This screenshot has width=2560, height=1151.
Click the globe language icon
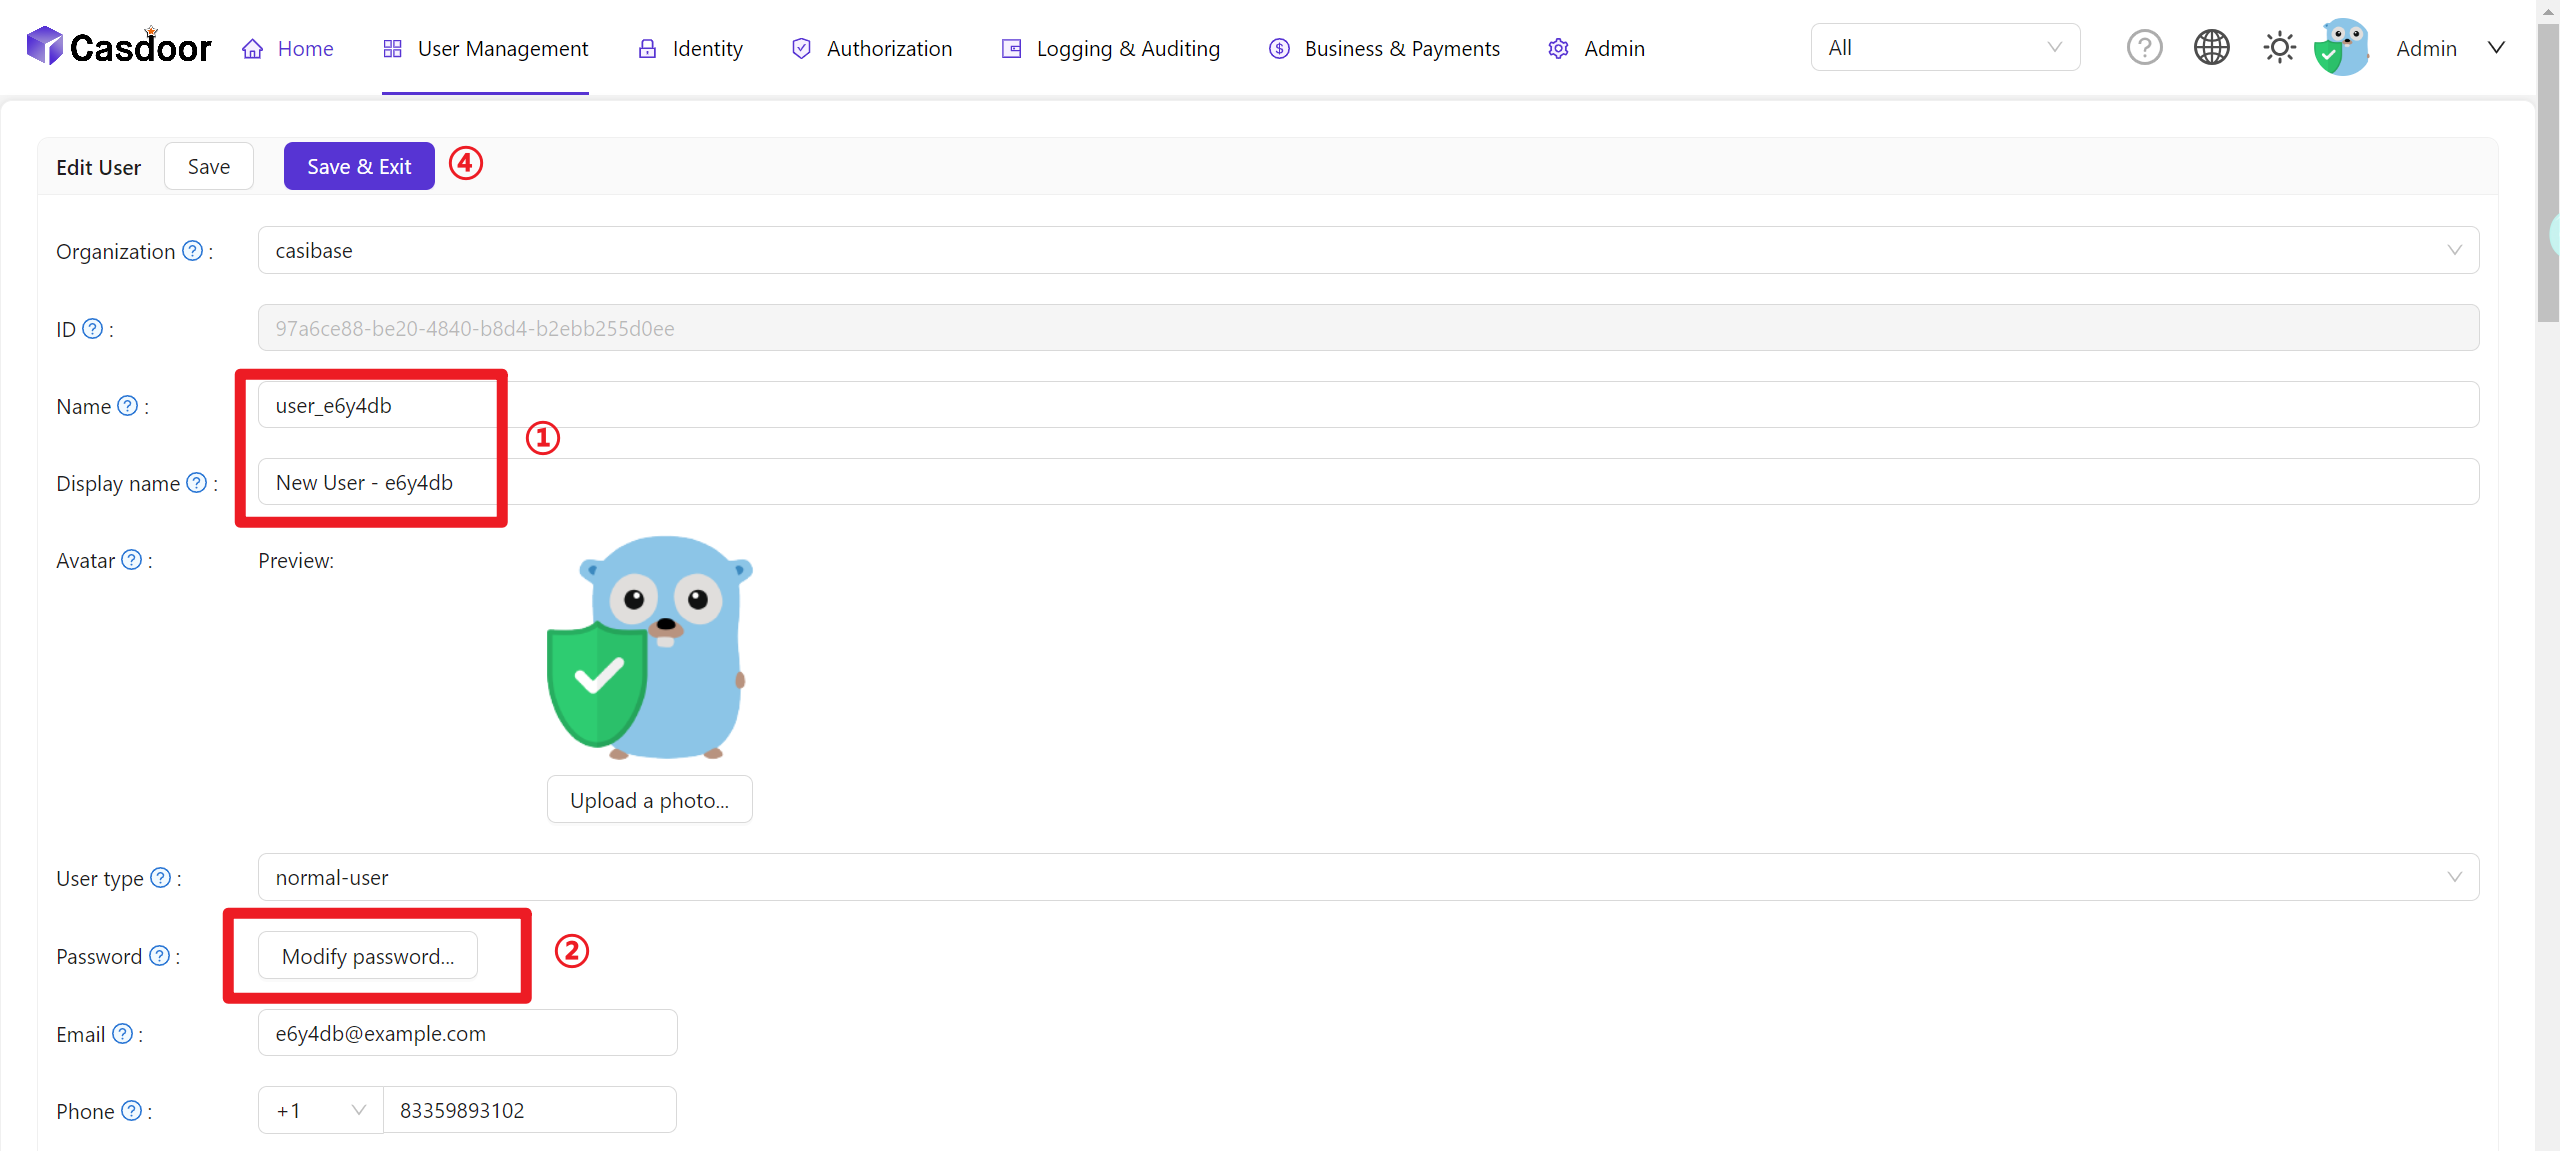[2211, 47]
